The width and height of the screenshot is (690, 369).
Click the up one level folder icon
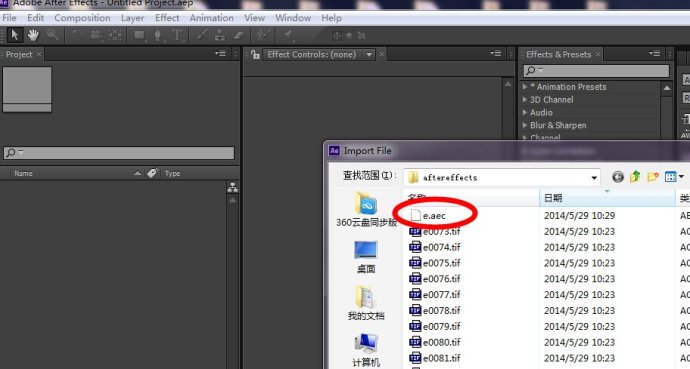point(635,177)
